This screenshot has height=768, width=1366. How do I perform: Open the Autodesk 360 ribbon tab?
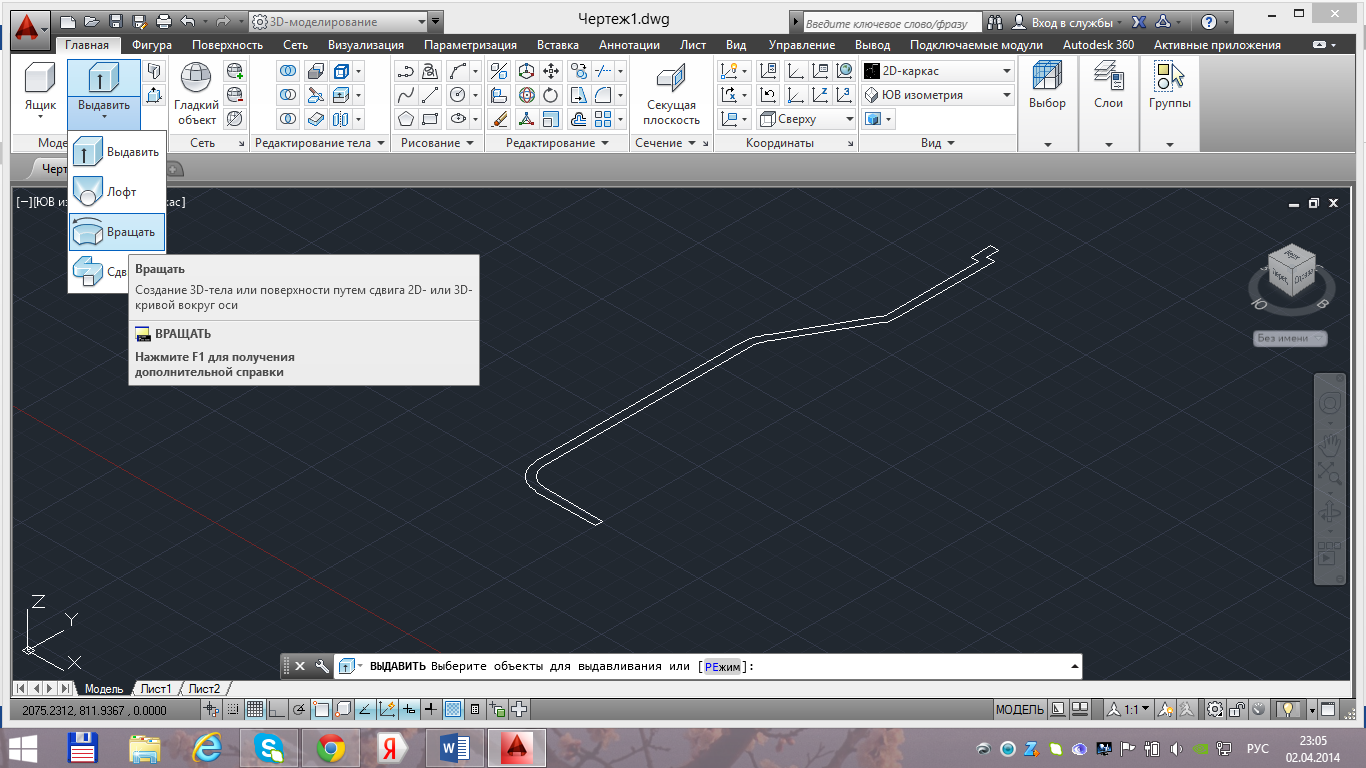click(1098, 45)
